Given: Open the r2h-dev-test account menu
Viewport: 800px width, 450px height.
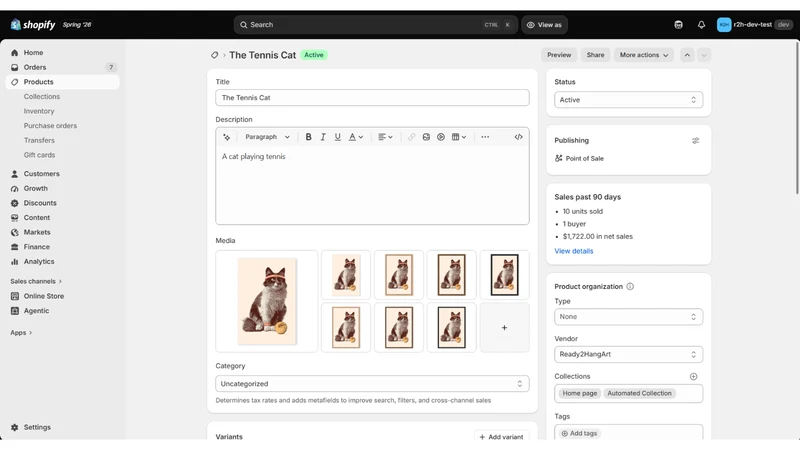Looking at the screenshot, I should (x=755, y=24).
